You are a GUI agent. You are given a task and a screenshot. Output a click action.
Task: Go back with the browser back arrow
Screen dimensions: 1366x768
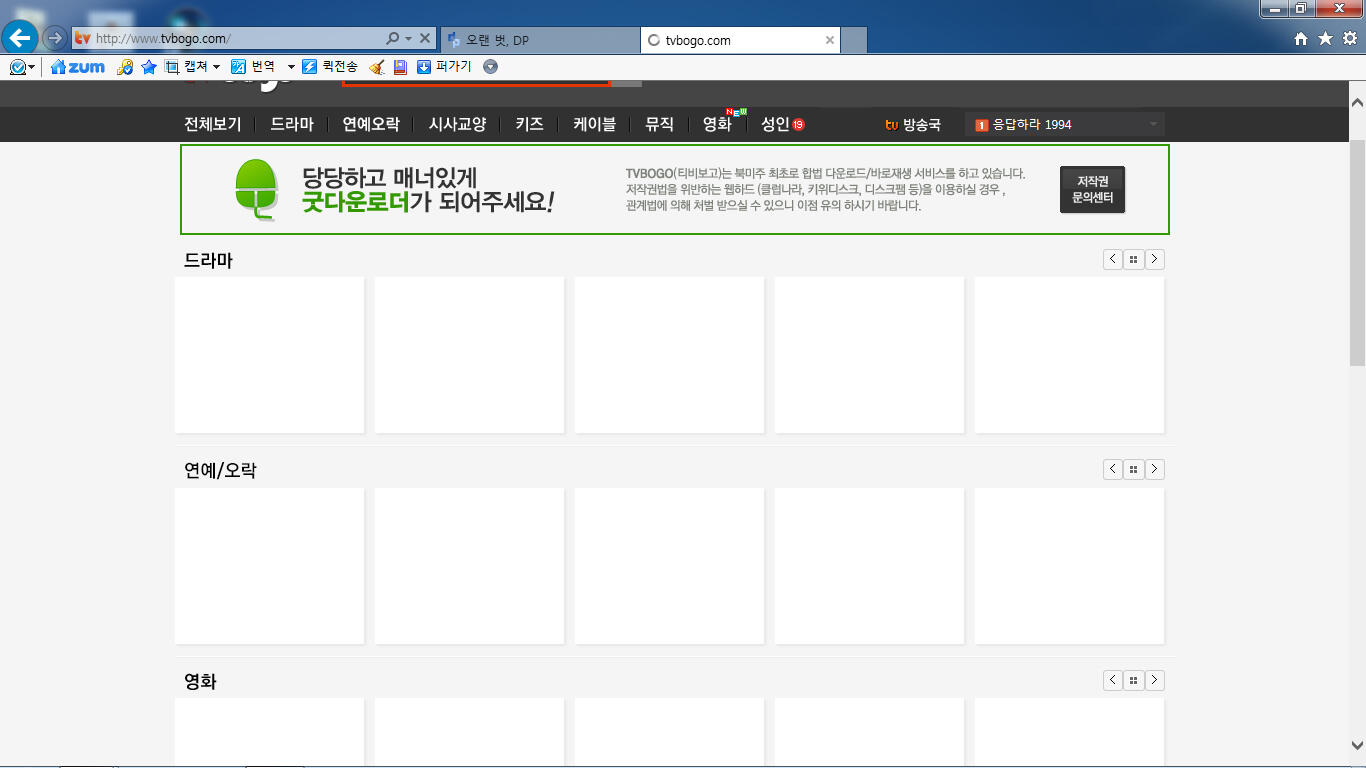point(20,38)
